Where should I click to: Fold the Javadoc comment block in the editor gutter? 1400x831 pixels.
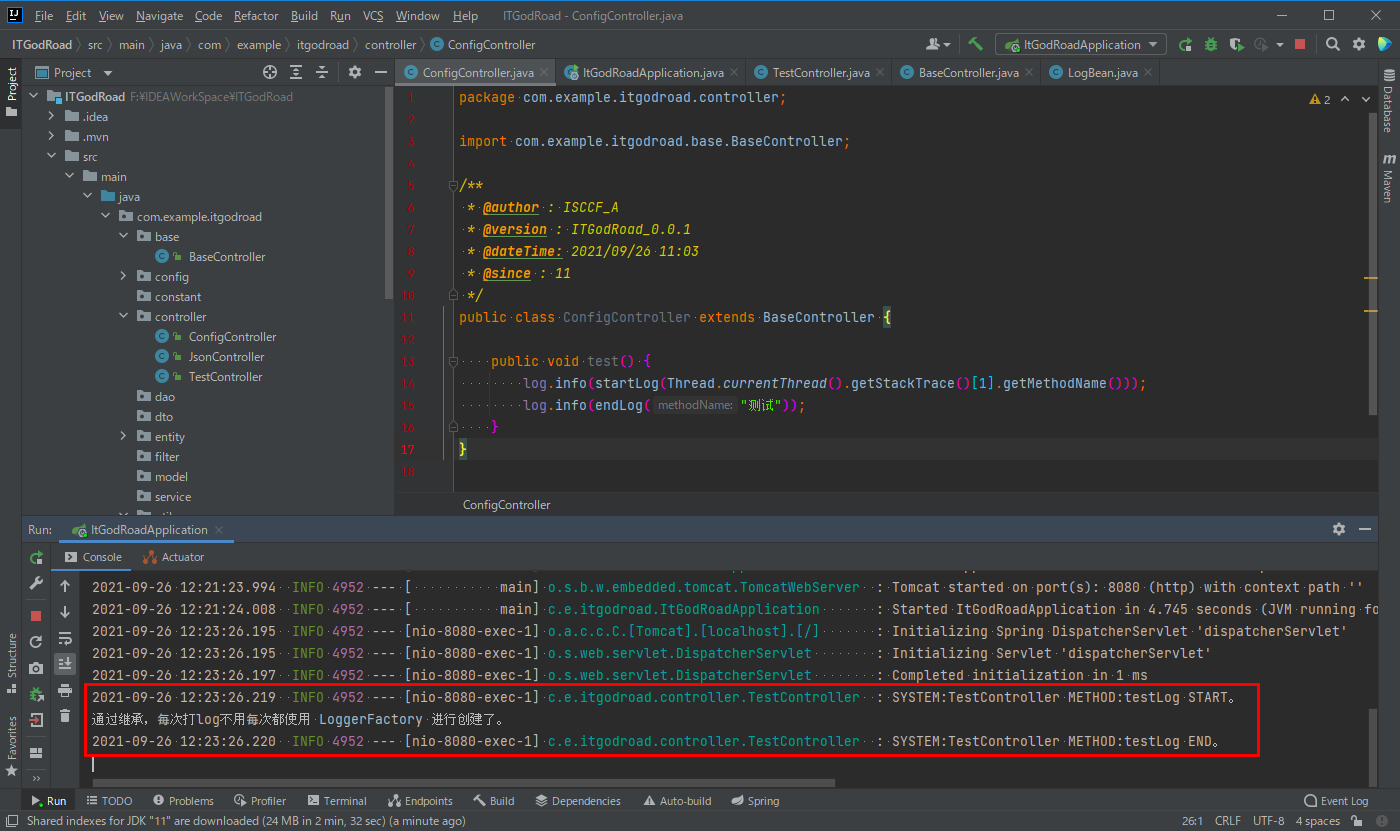coord(452,185)
